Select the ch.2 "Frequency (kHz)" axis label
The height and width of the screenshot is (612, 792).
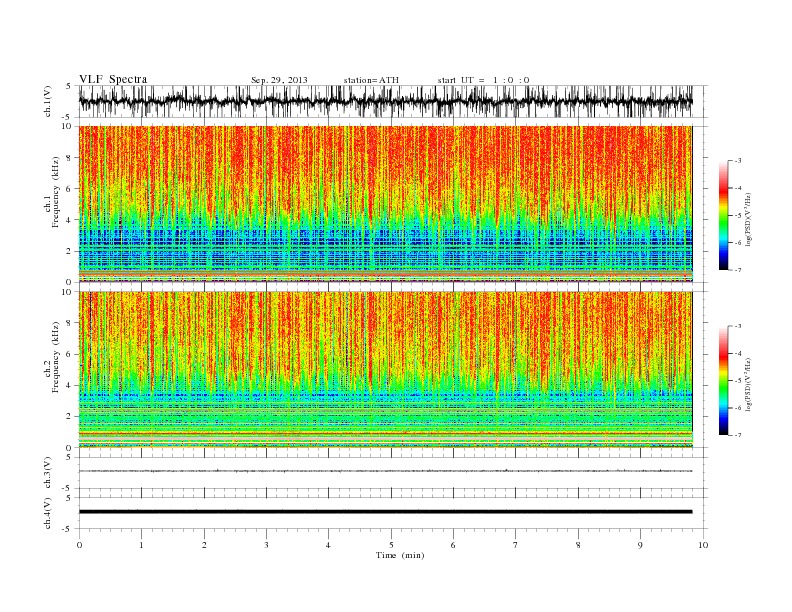pyautogui.click(x=55, y=357)
